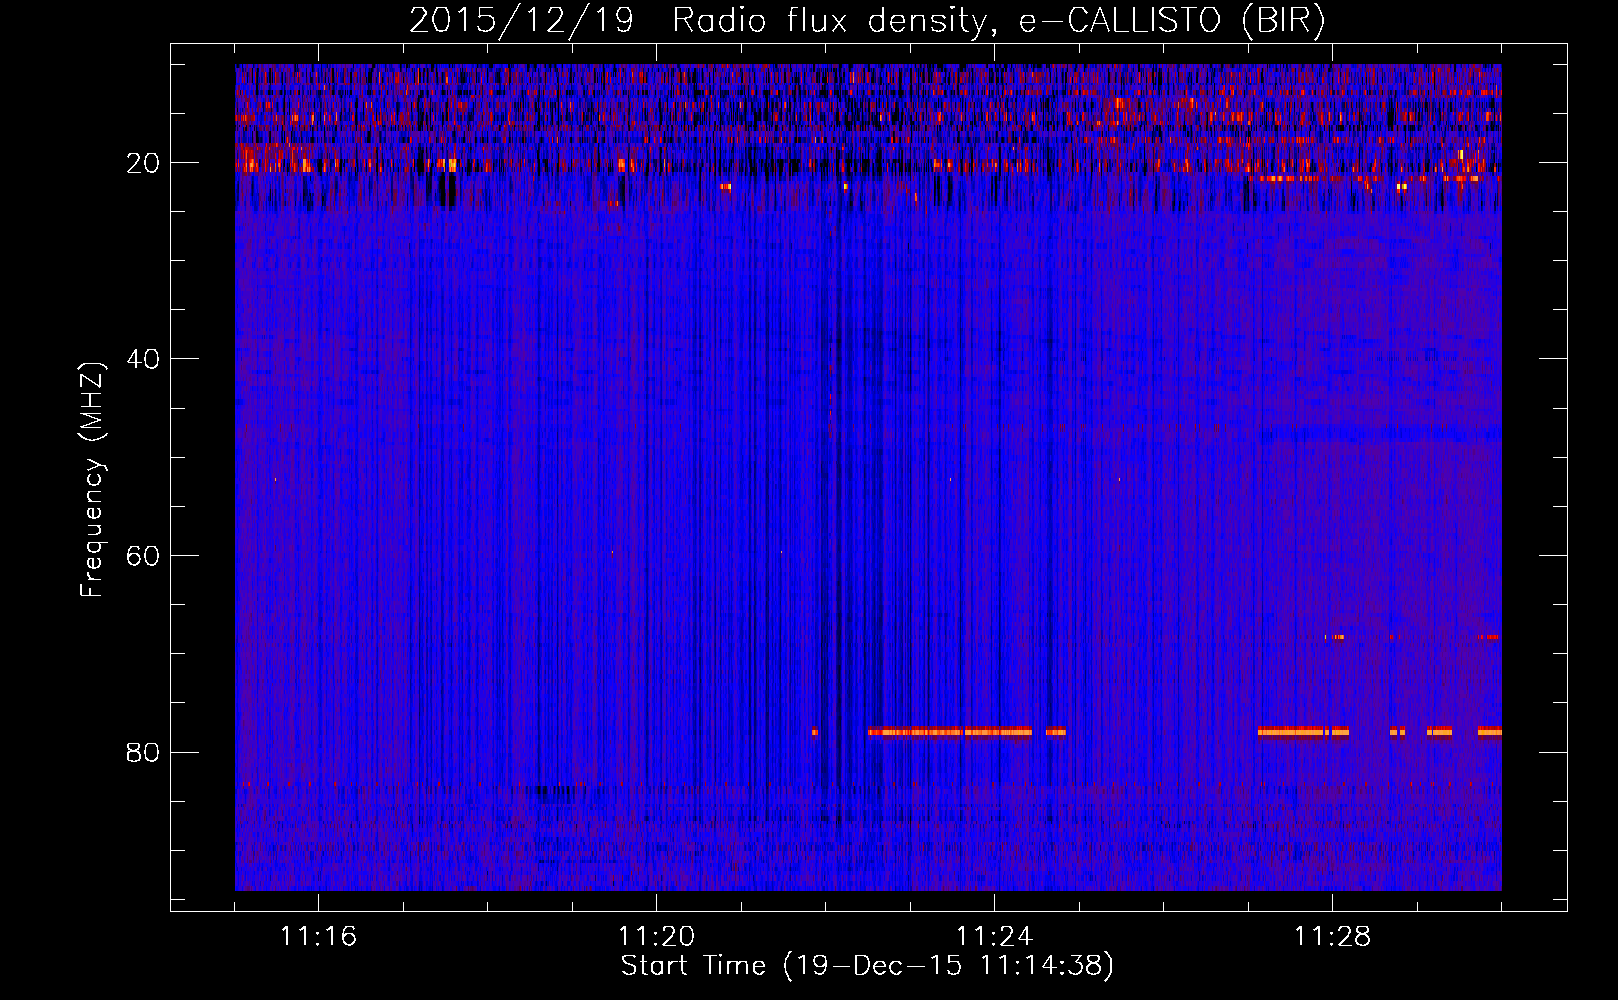The image size is (1618, 1000).
Task: Click the '11:16' time tick label
Action: point(318,937)
